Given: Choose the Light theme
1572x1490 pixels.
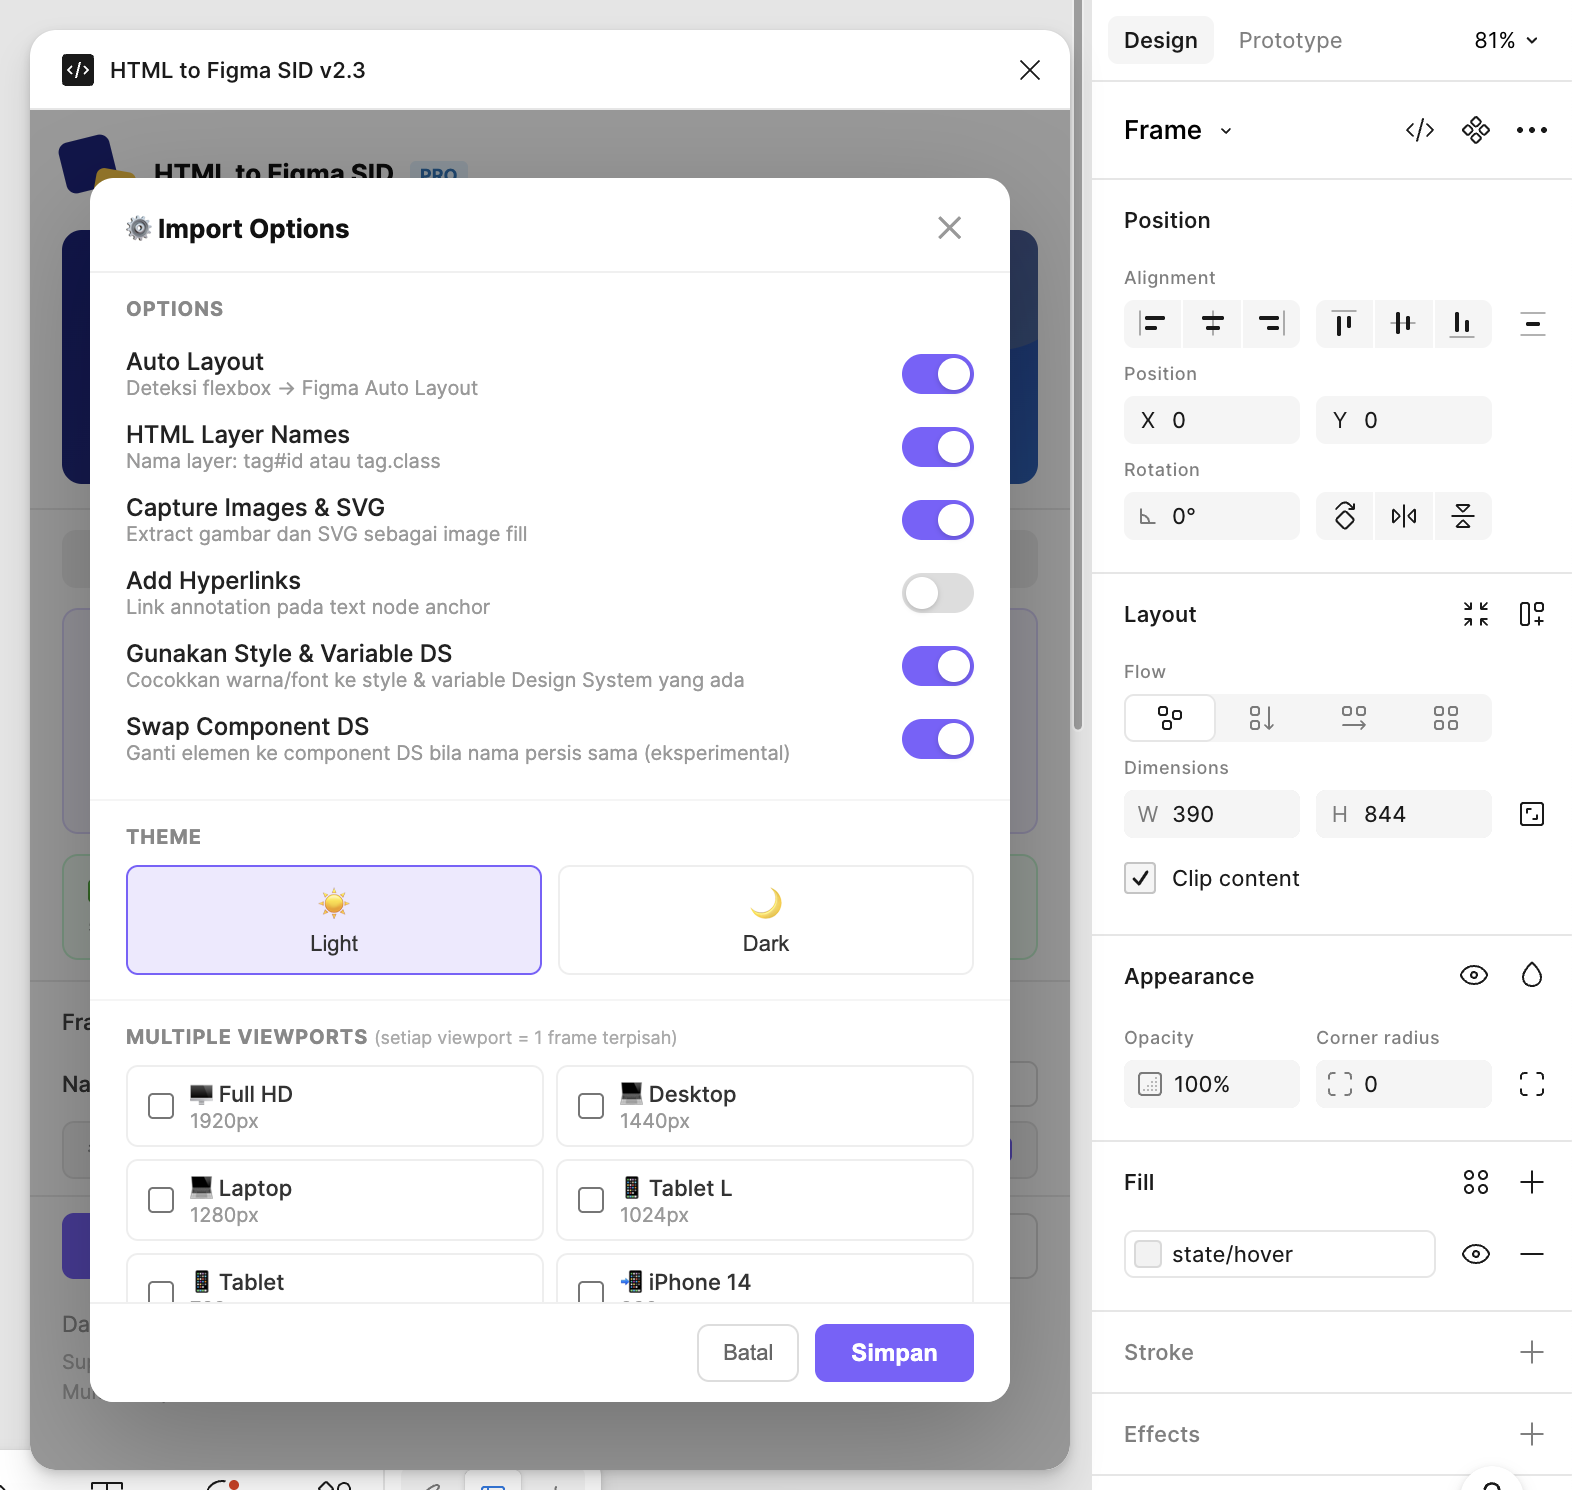Looking at the screenshot, I should (334, 920).
